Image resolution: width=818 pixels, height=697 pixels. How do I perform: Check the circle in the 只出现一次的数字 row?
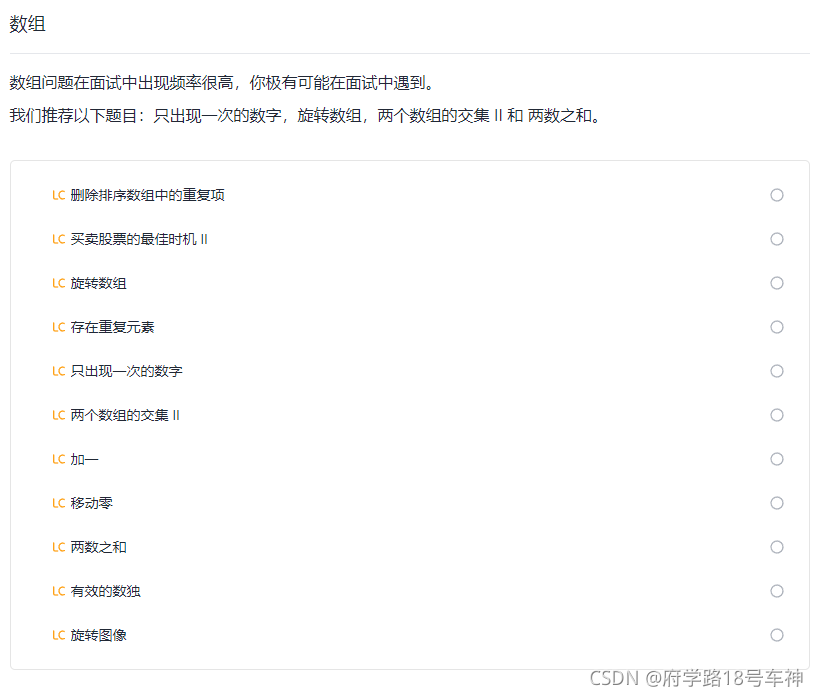(777, 371)
